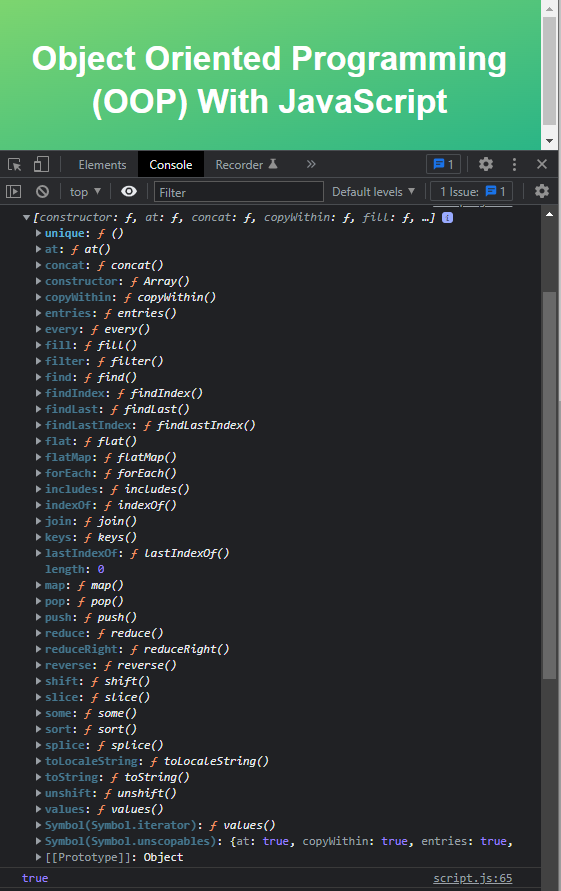
Task: Expand the some function entry
Action: pos(38,713)
